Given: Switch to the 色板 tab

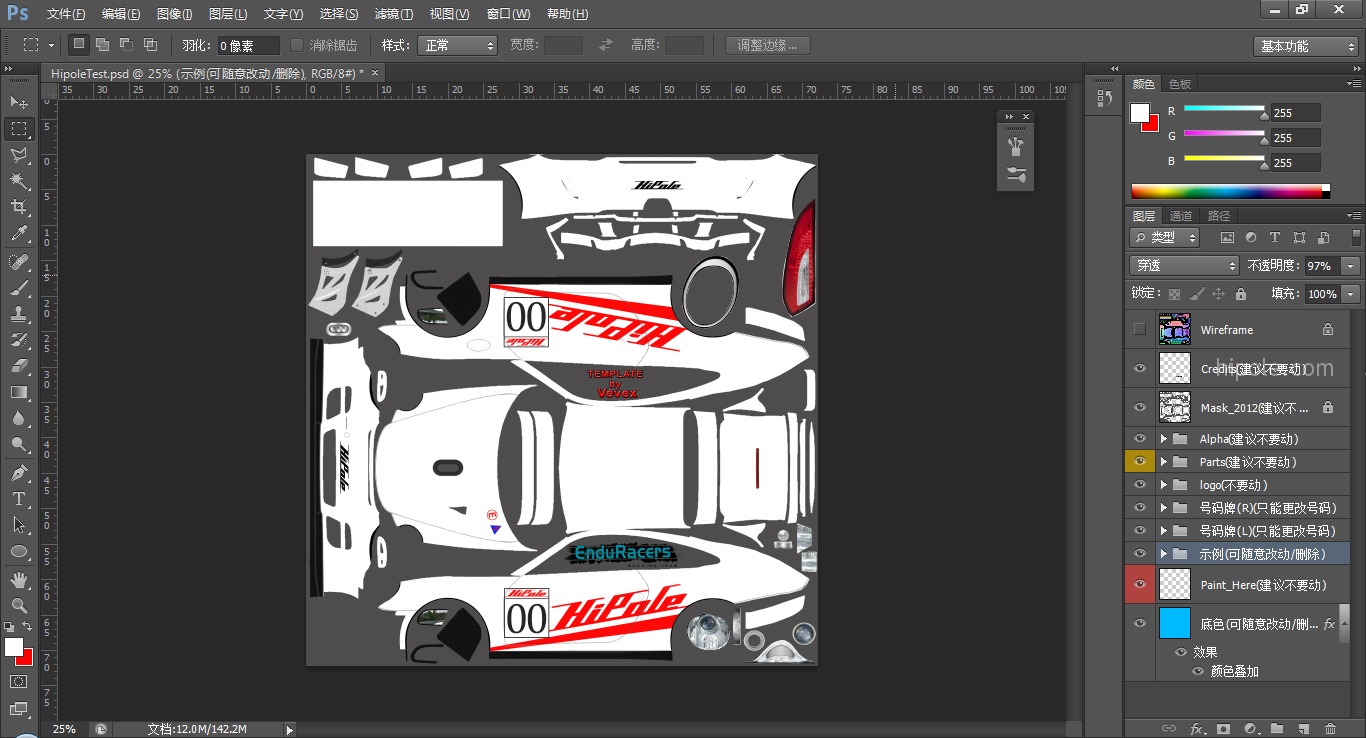Looking at the screenshot, I should (x=1180, y=84).
